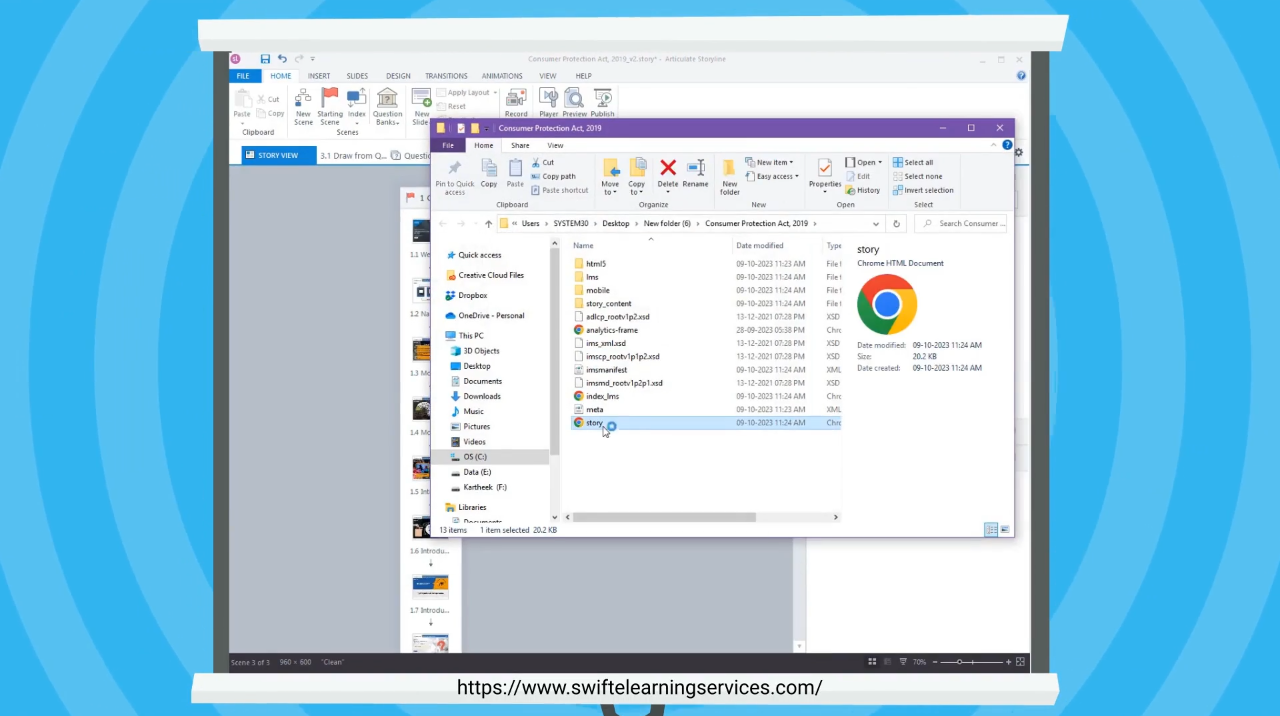Switch to the TRANSITIONS ribbon tab
This screenshot has height=716, width=1280.
[x=446, y=76]
